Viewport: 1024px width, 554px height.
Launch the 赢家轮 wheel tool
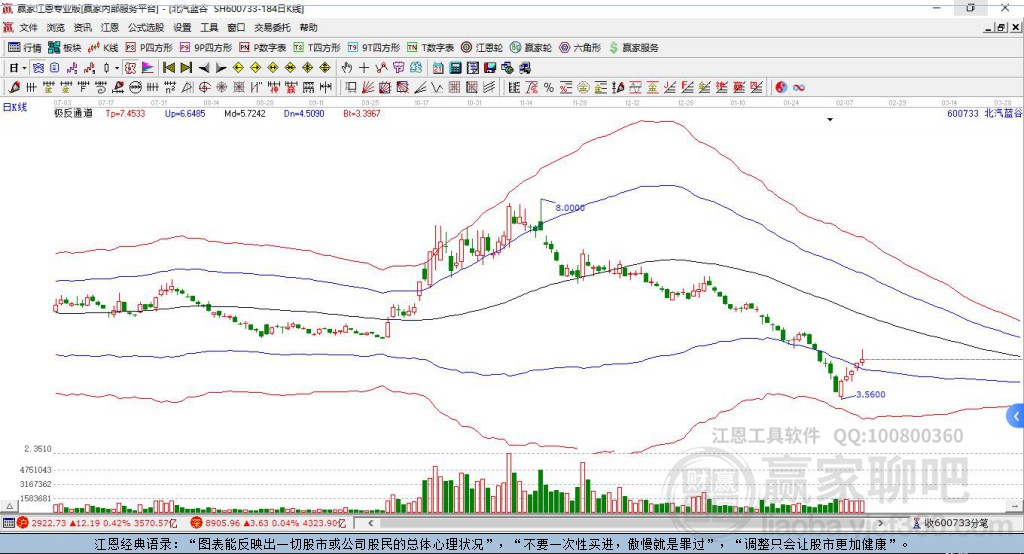531,48
